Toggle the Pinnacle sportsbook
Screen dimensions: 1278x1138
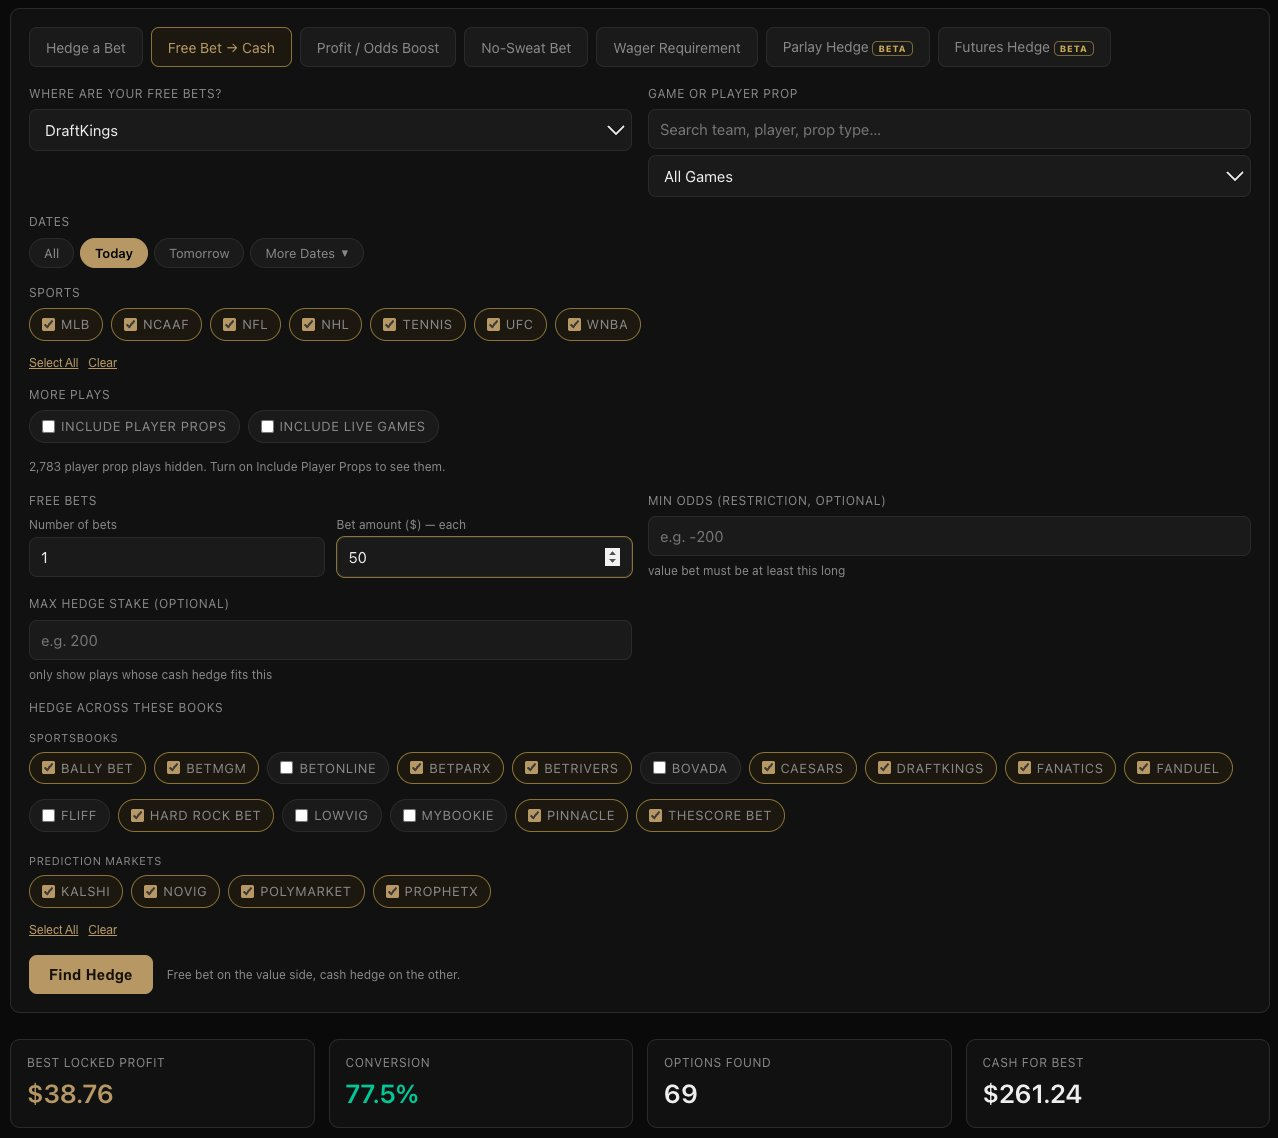coord(534,815)
